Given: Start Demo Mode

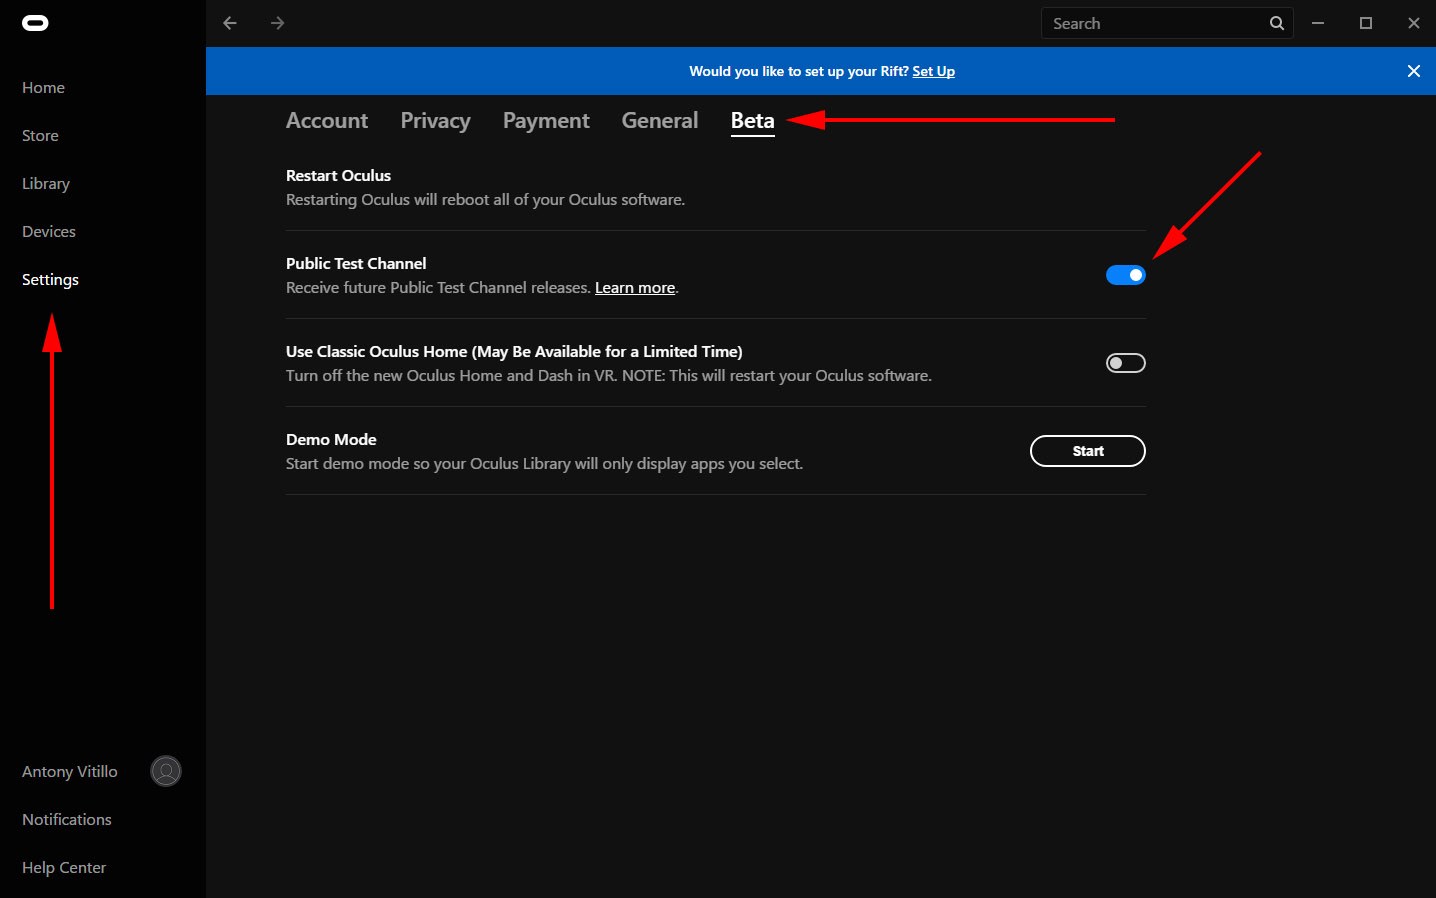Looking at the screenshot, I should [x=1087, y=451].
